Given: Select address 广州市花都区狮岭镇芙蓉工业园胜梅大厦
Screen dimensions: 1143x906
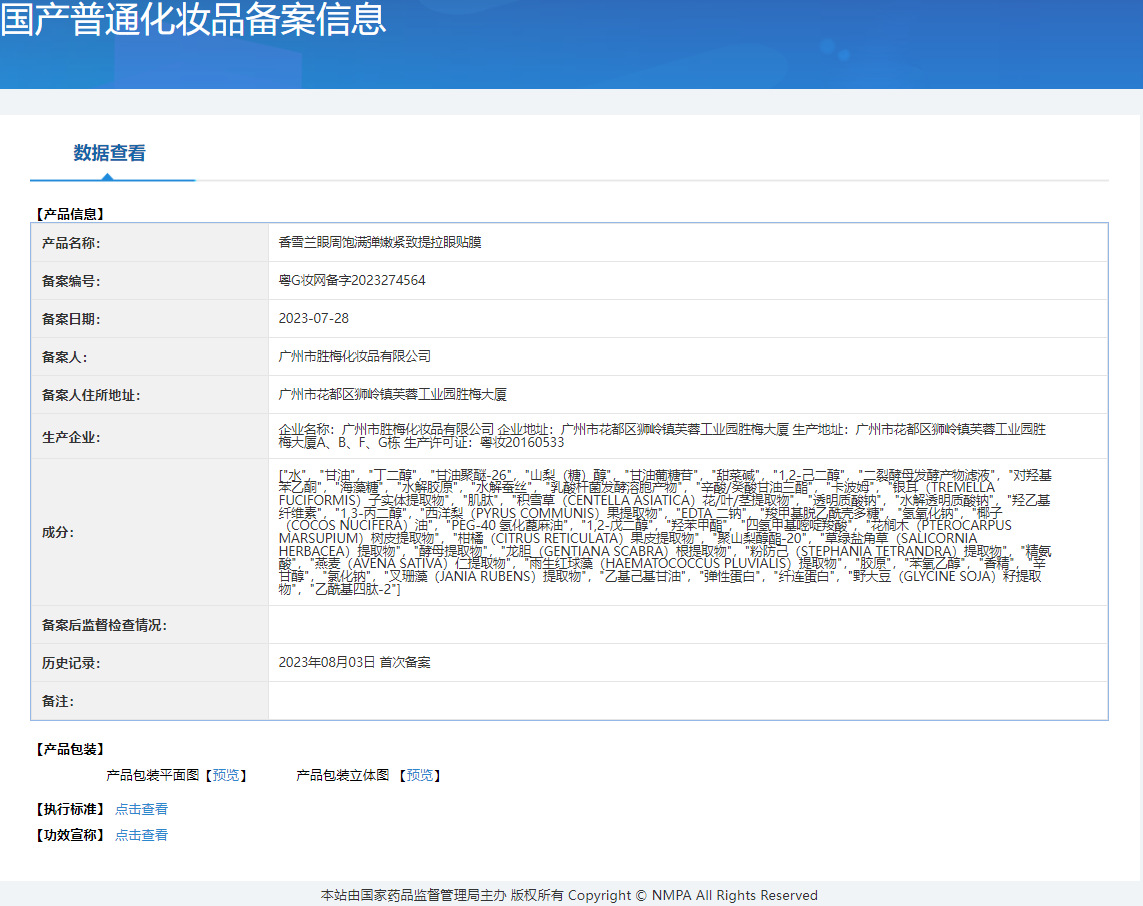Looking at the screenshot, I should coord(392,394).
